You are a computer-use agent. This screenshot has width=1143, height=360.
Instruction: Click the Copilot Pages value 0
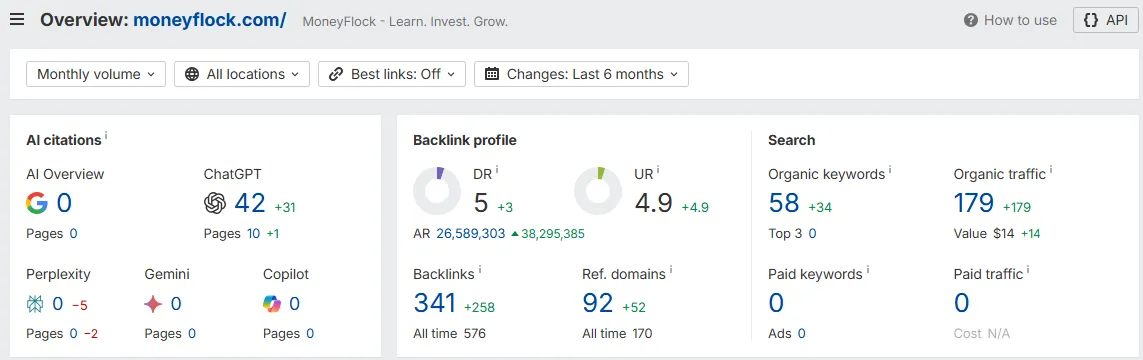pos(310,334)
